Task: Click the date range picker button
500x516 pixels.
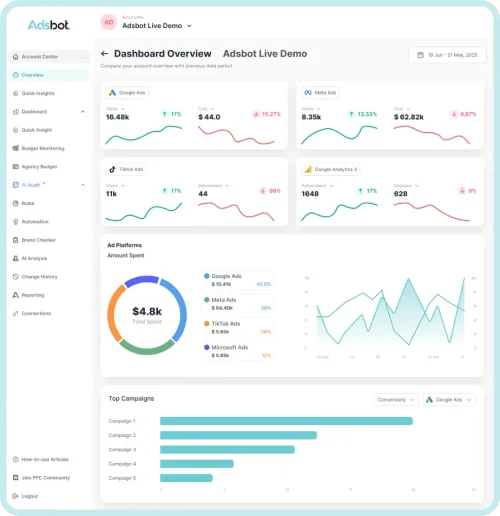Action: click(447, 55)
